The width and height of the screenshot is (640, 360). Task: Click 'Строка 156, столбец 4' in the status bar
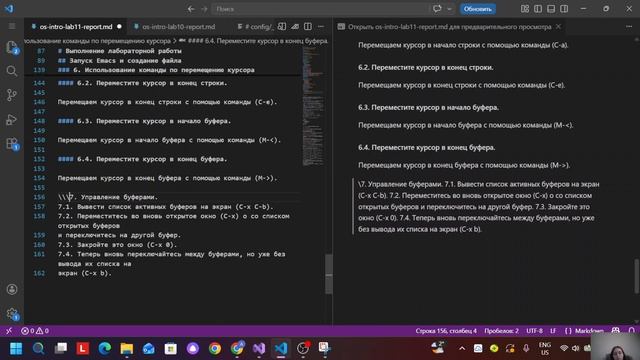pos(446,331)
